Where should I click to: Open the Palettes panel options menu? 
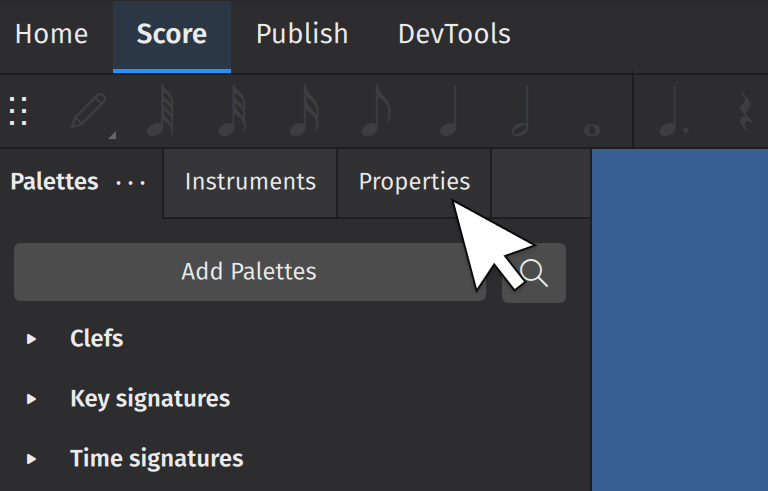click(x=131, y=183)
